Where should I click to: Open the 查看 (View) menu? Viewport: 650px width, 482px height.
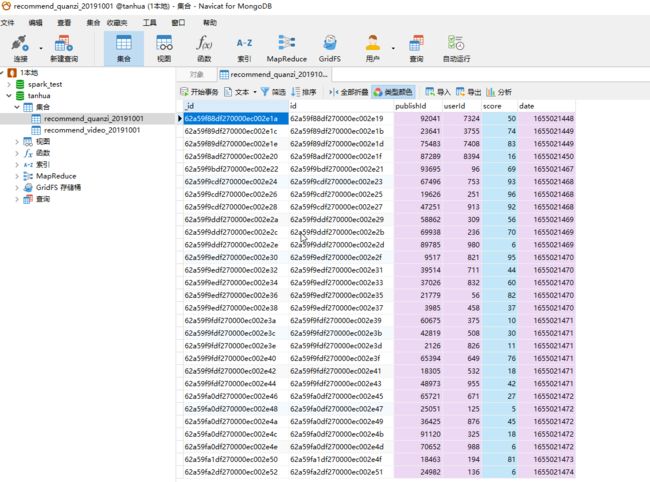[64, 22]
